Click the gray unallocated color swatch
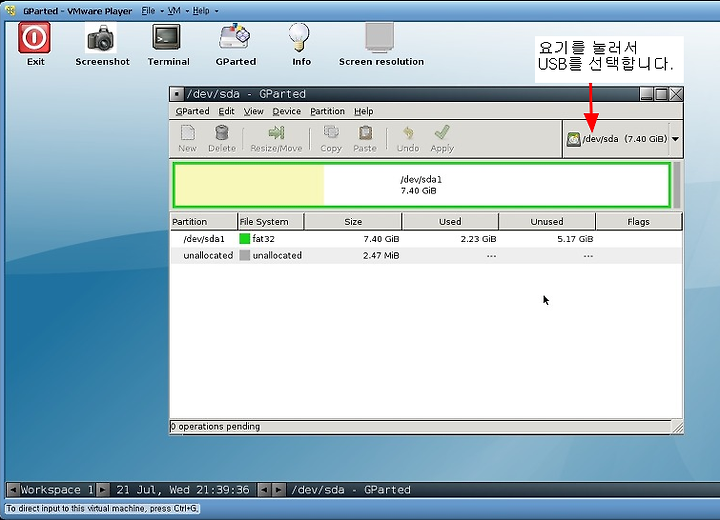 245,255
